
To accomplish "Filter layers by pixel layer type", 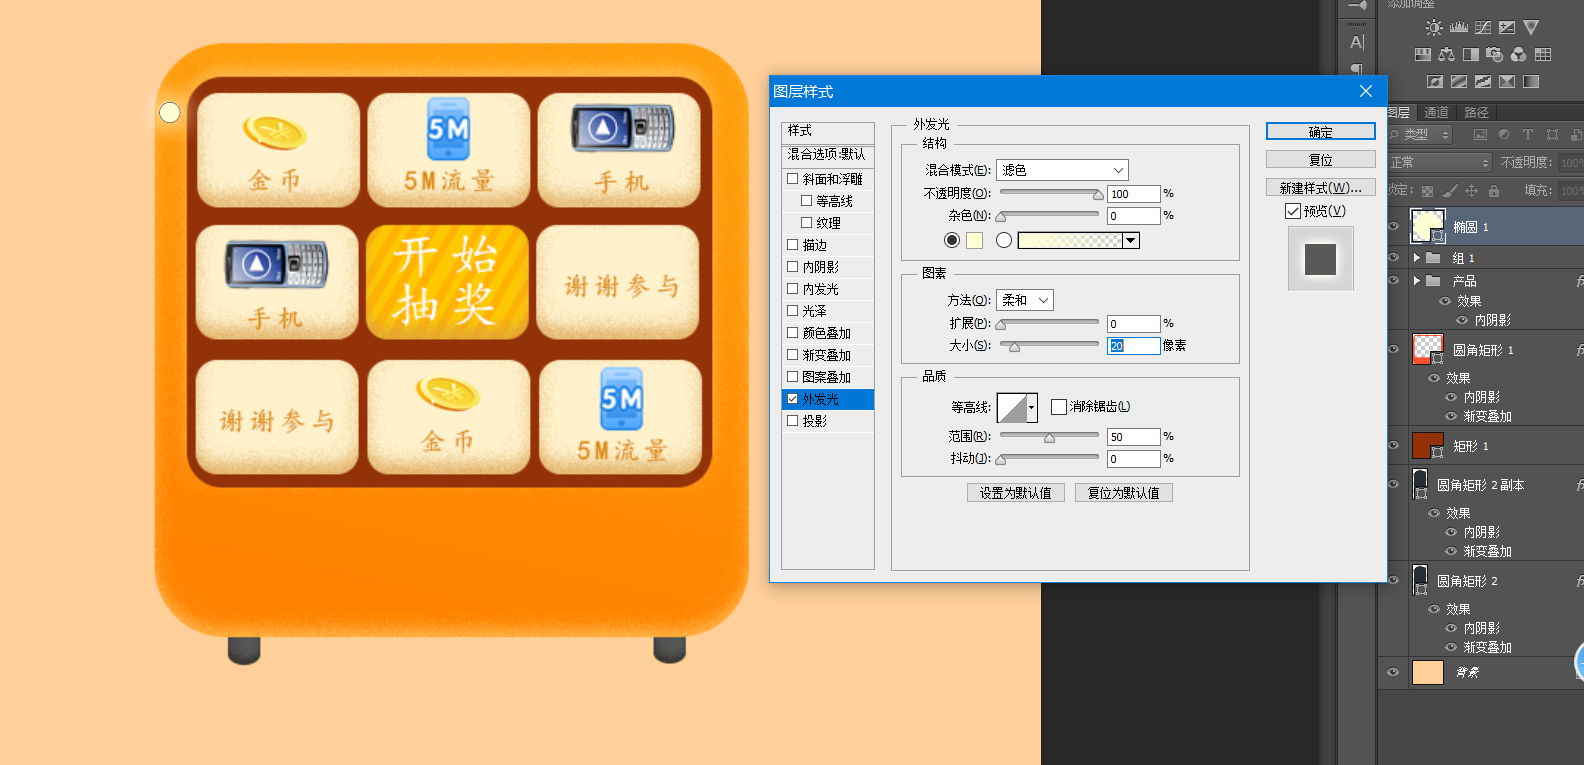I will 1480,135.
